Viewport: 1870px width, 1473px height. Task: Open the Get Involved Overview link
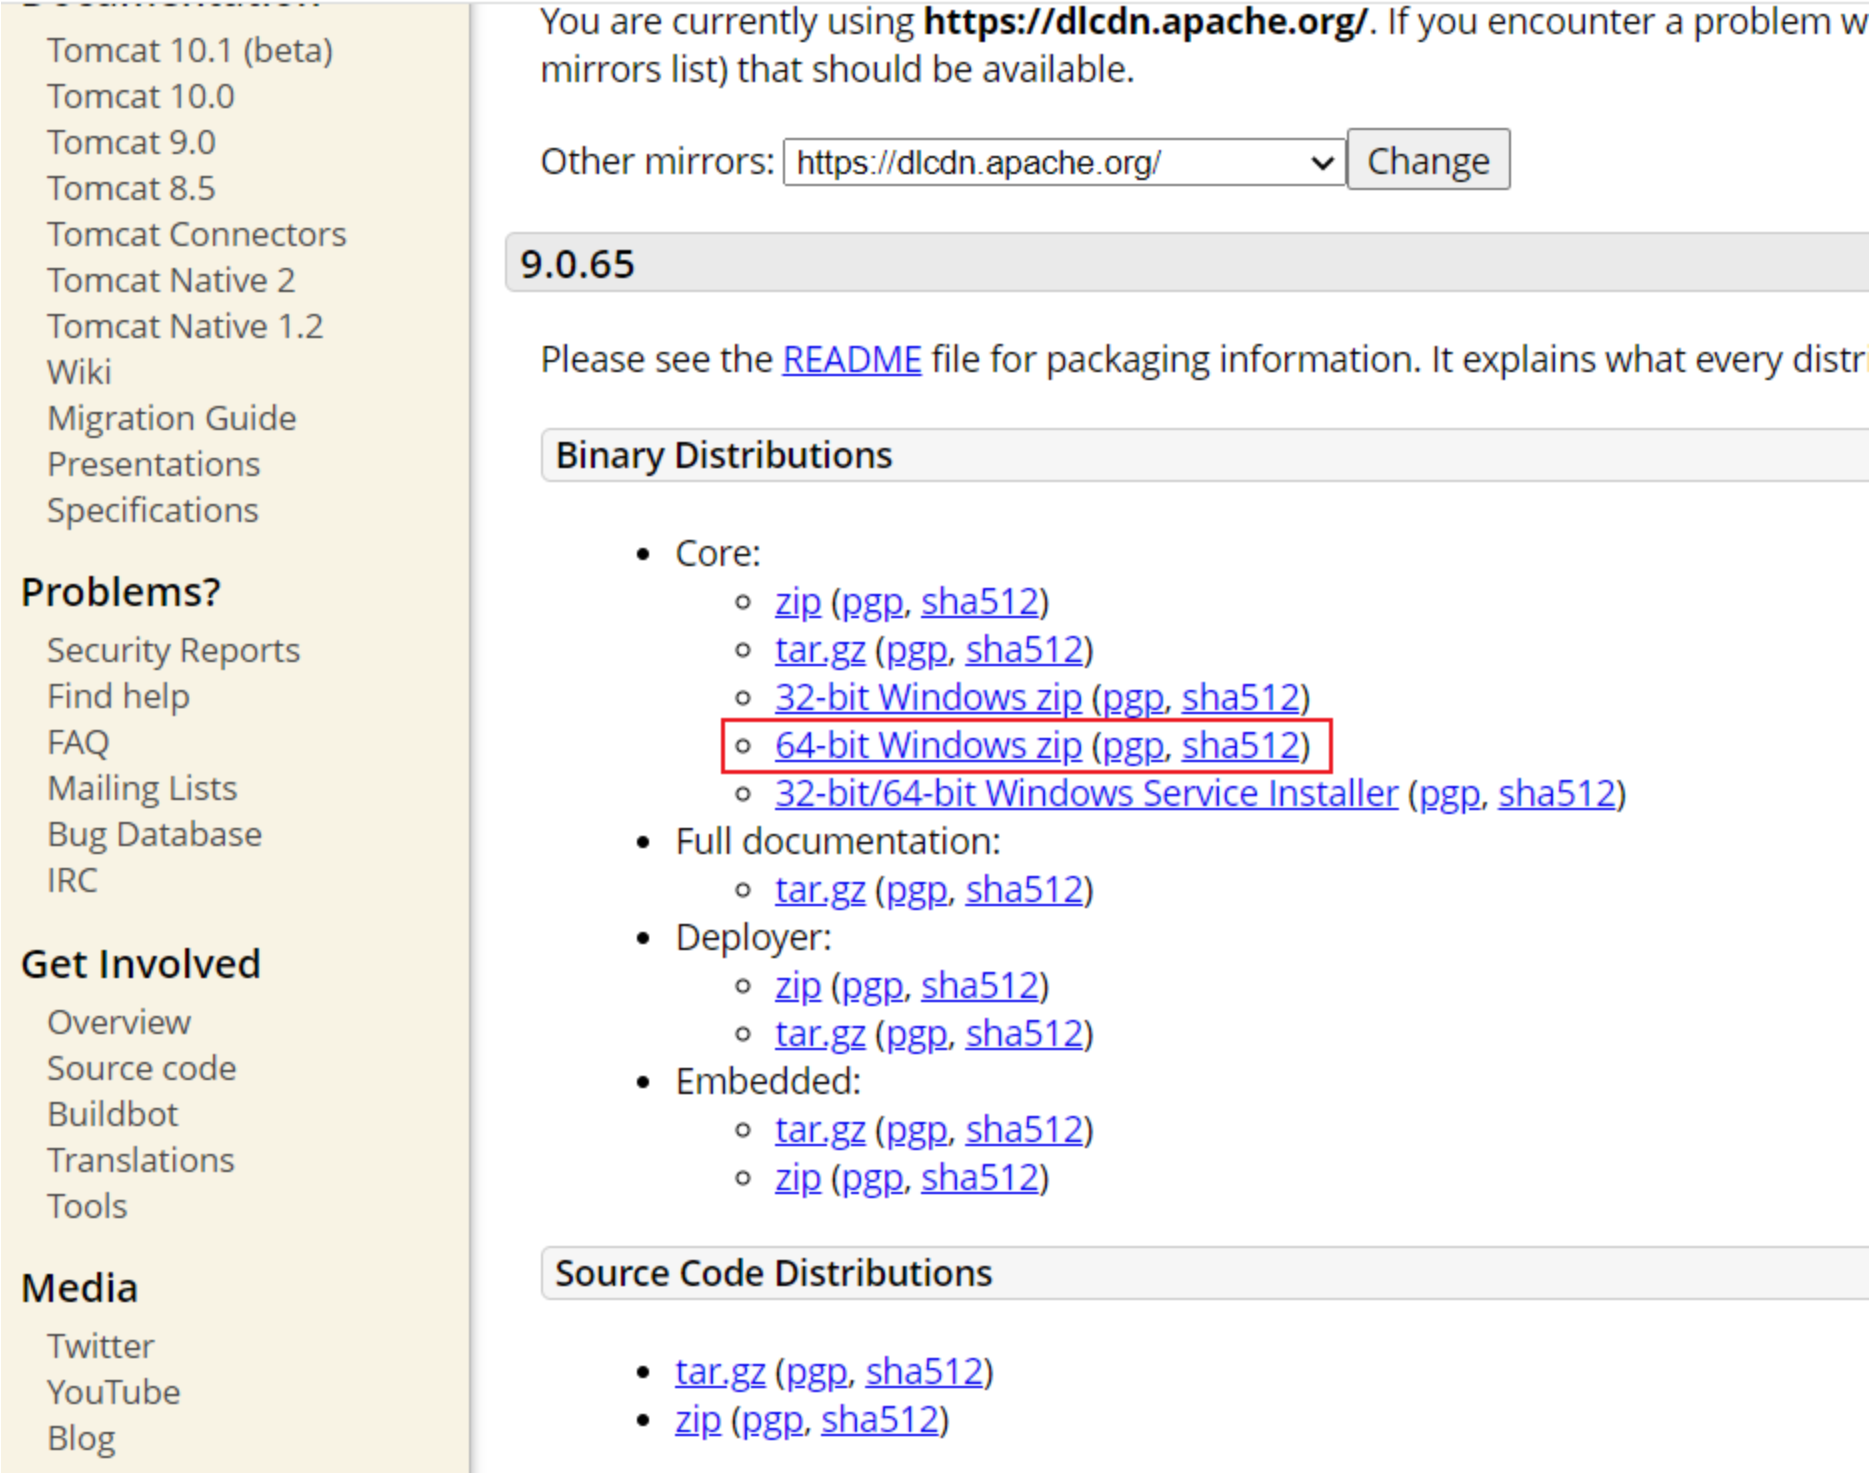coord(119,1022)
